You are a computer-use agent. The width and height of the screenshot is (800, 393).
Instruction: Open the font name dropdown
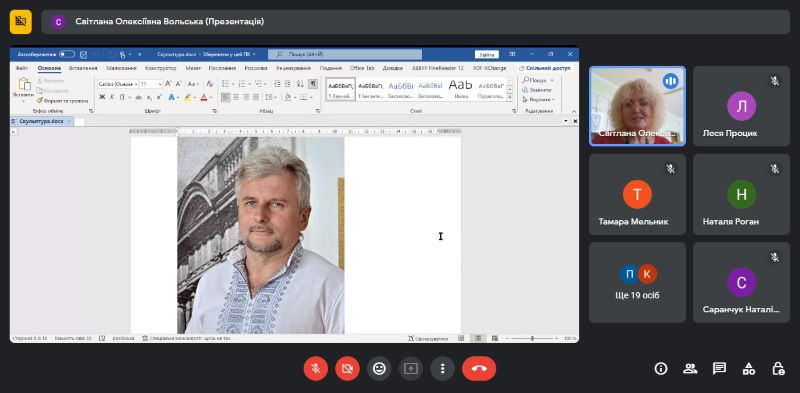click(135, 84)
